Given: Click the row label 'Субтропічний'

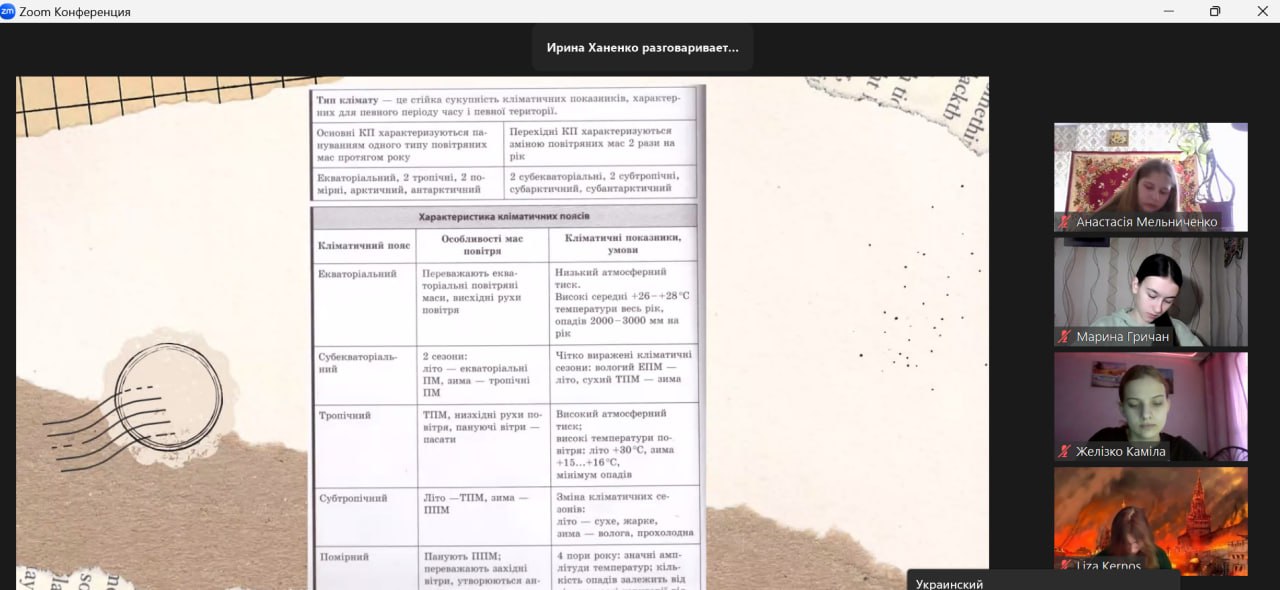Looking at the screenshot, I should tap(352, 498).
